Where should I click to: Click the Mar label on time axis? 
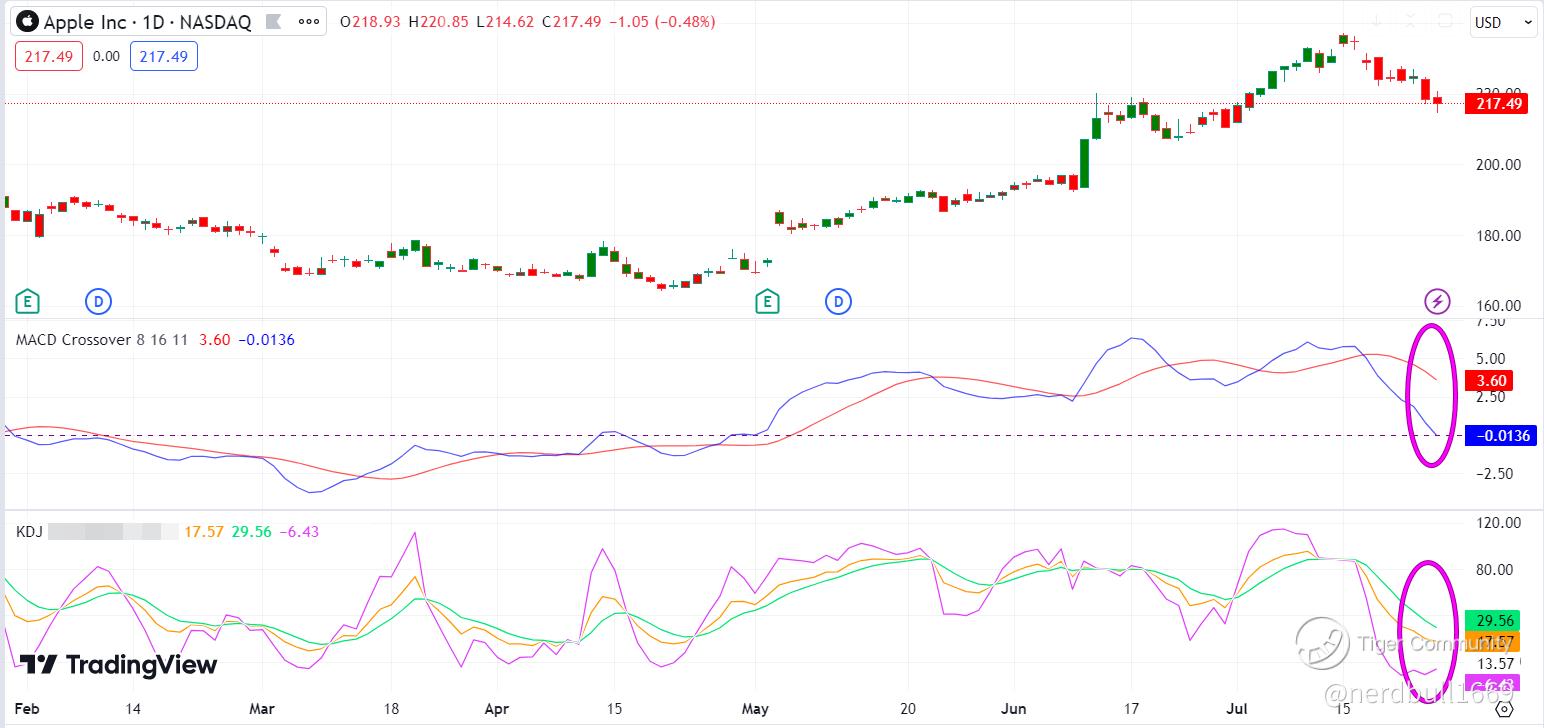click(x=261, y=709)
